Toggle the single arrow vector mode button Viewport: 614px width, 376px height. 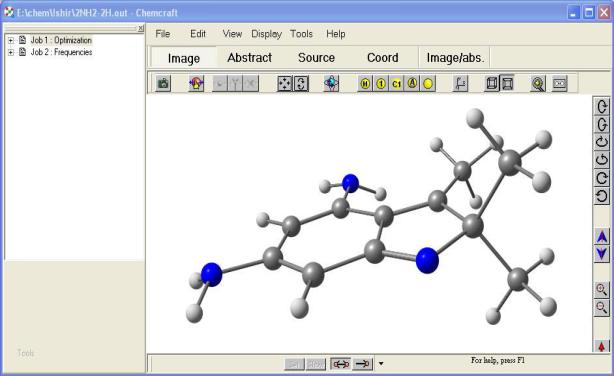pyautogui.click(x=363, y=364)
